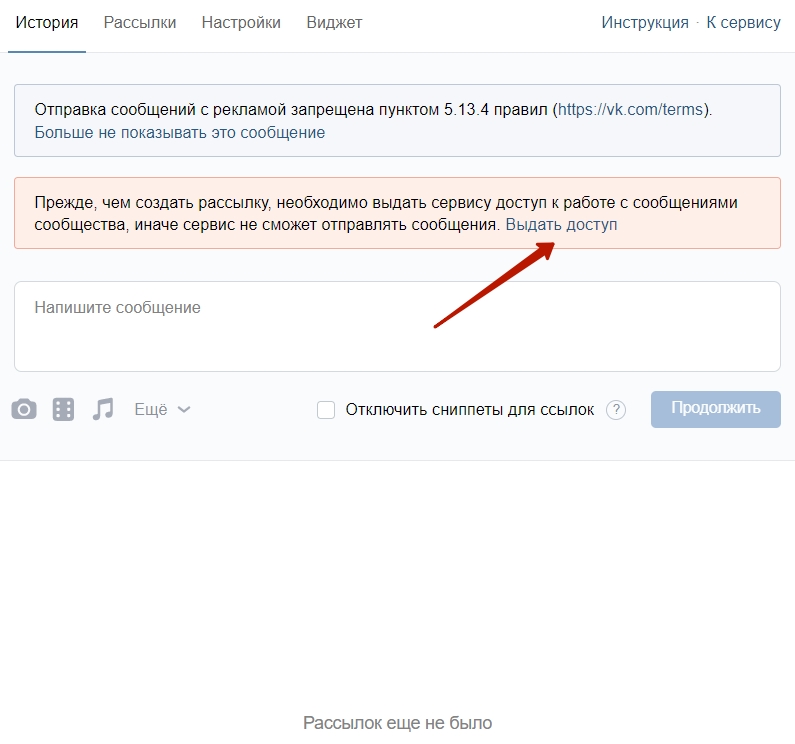Dismiss notice via 'Больше не показывать это сообщение'
The width and height of the screenshot is (795, 744).
click(179, 132)
